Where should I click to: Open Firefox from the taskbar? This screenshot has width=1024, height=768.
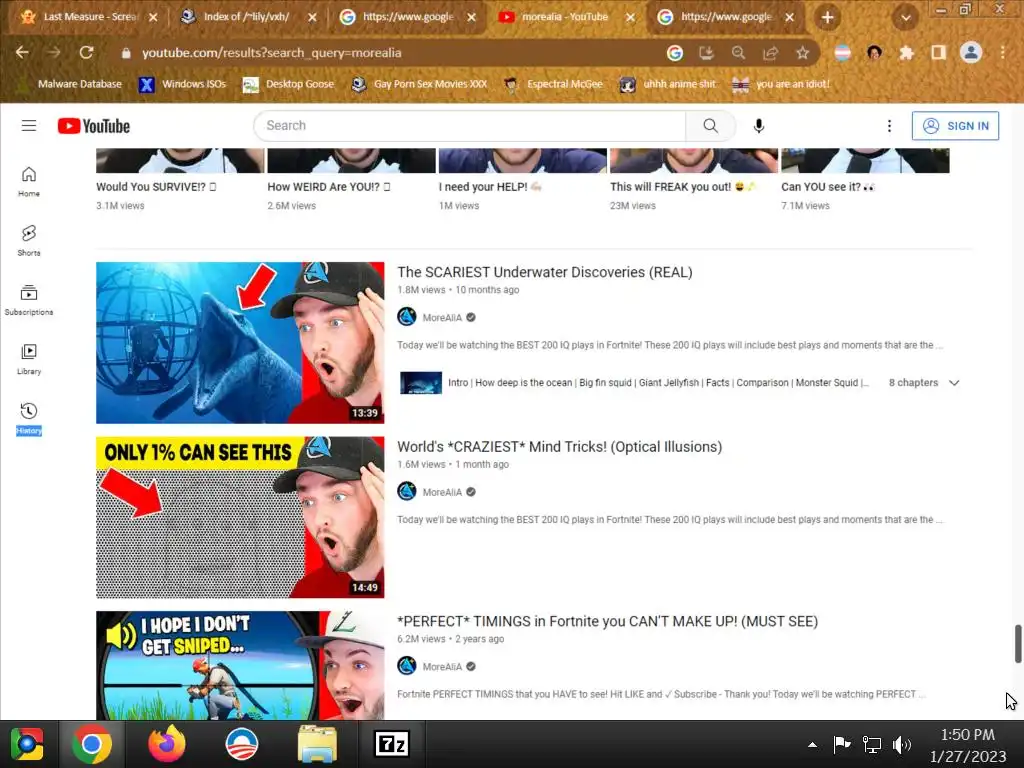click(x=167, y=744)
